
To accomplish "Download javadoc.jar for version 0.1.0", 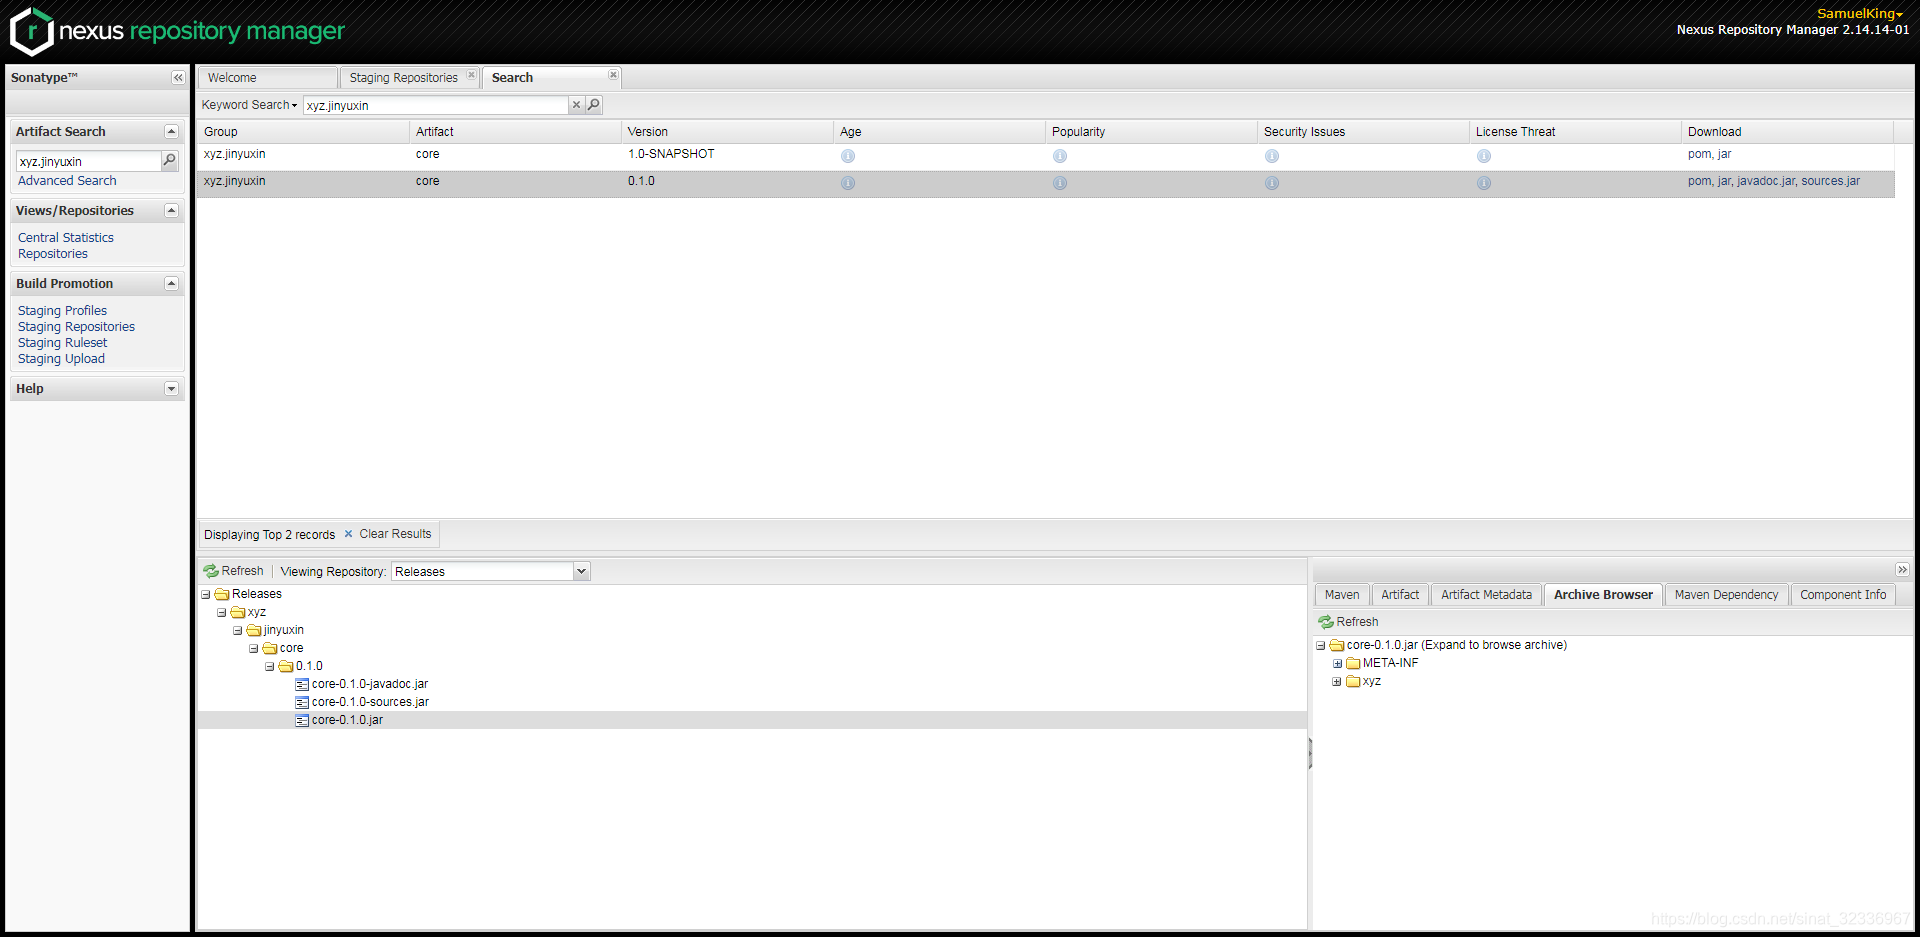I will tap(1766, 181).
